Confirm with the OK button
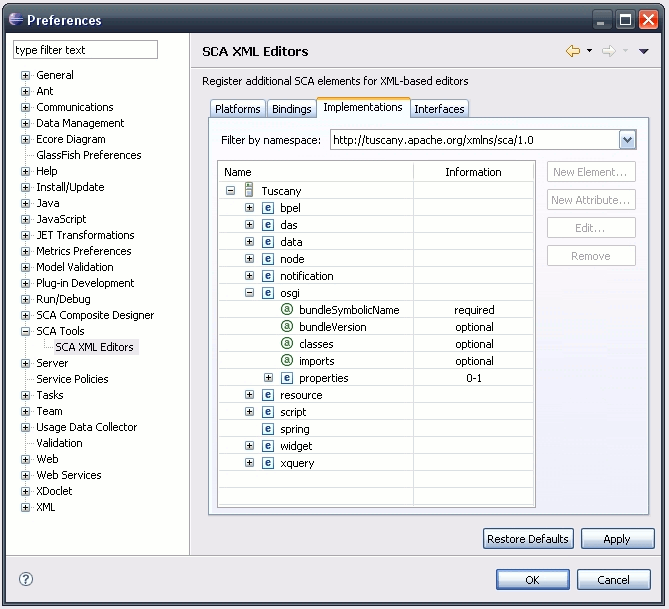The image size is (669, 609). tap(532, 580)
